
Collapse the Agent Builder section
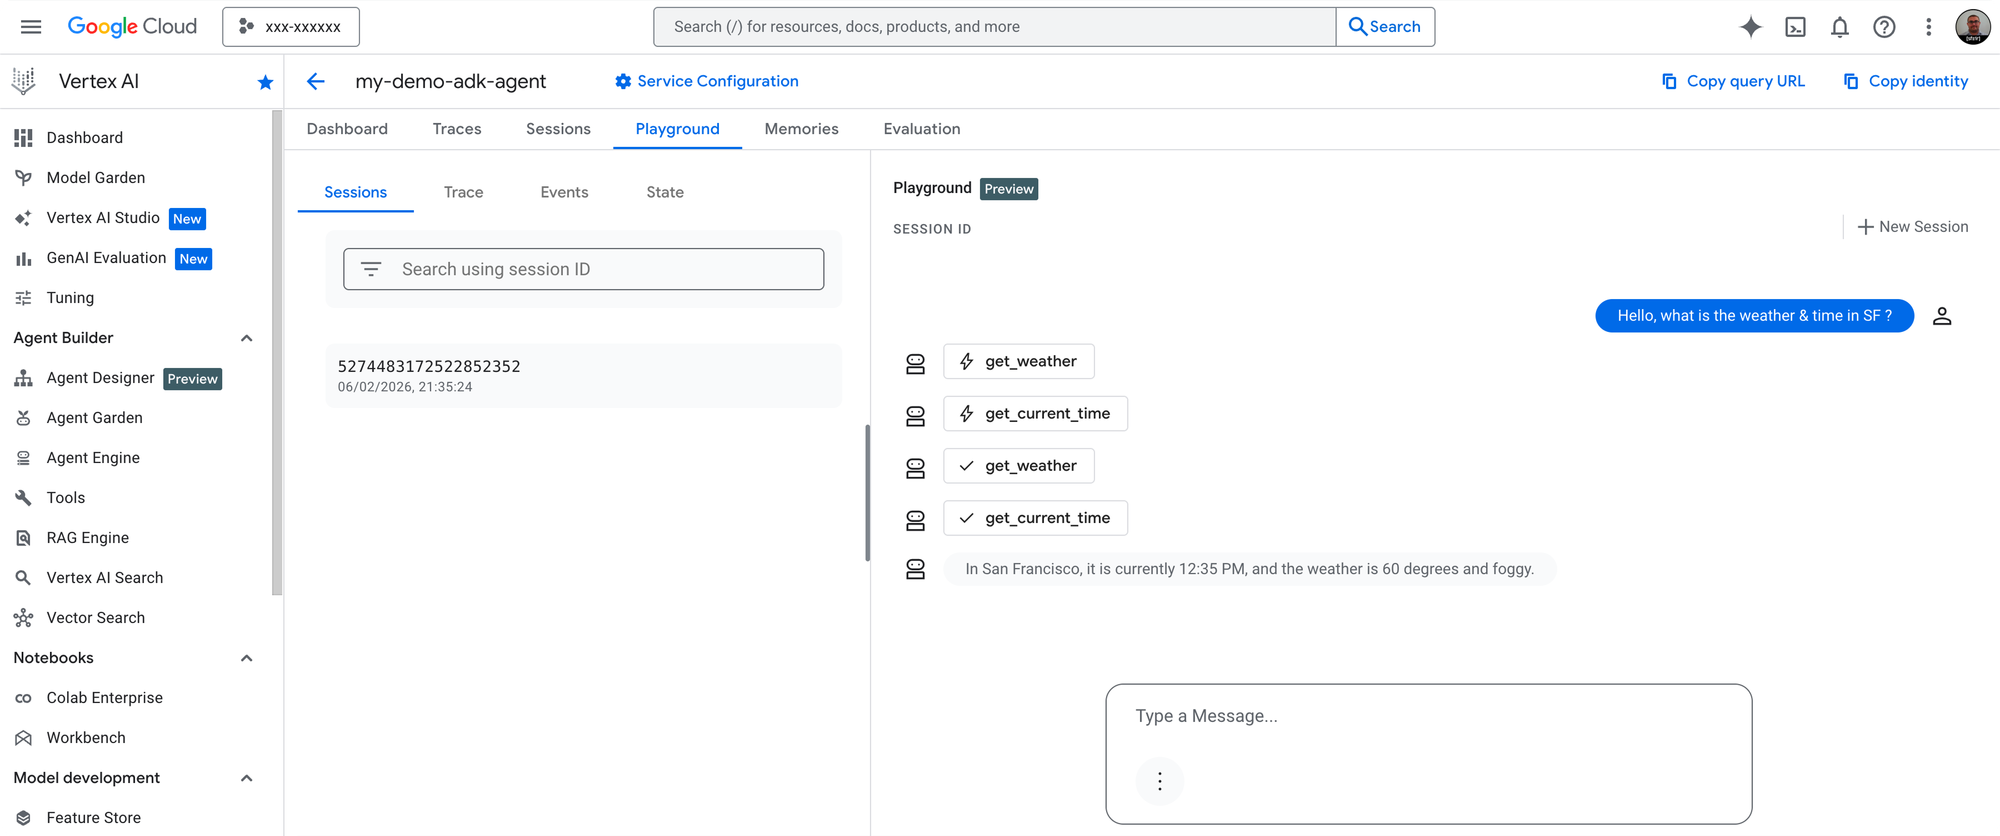coord(246,338)
